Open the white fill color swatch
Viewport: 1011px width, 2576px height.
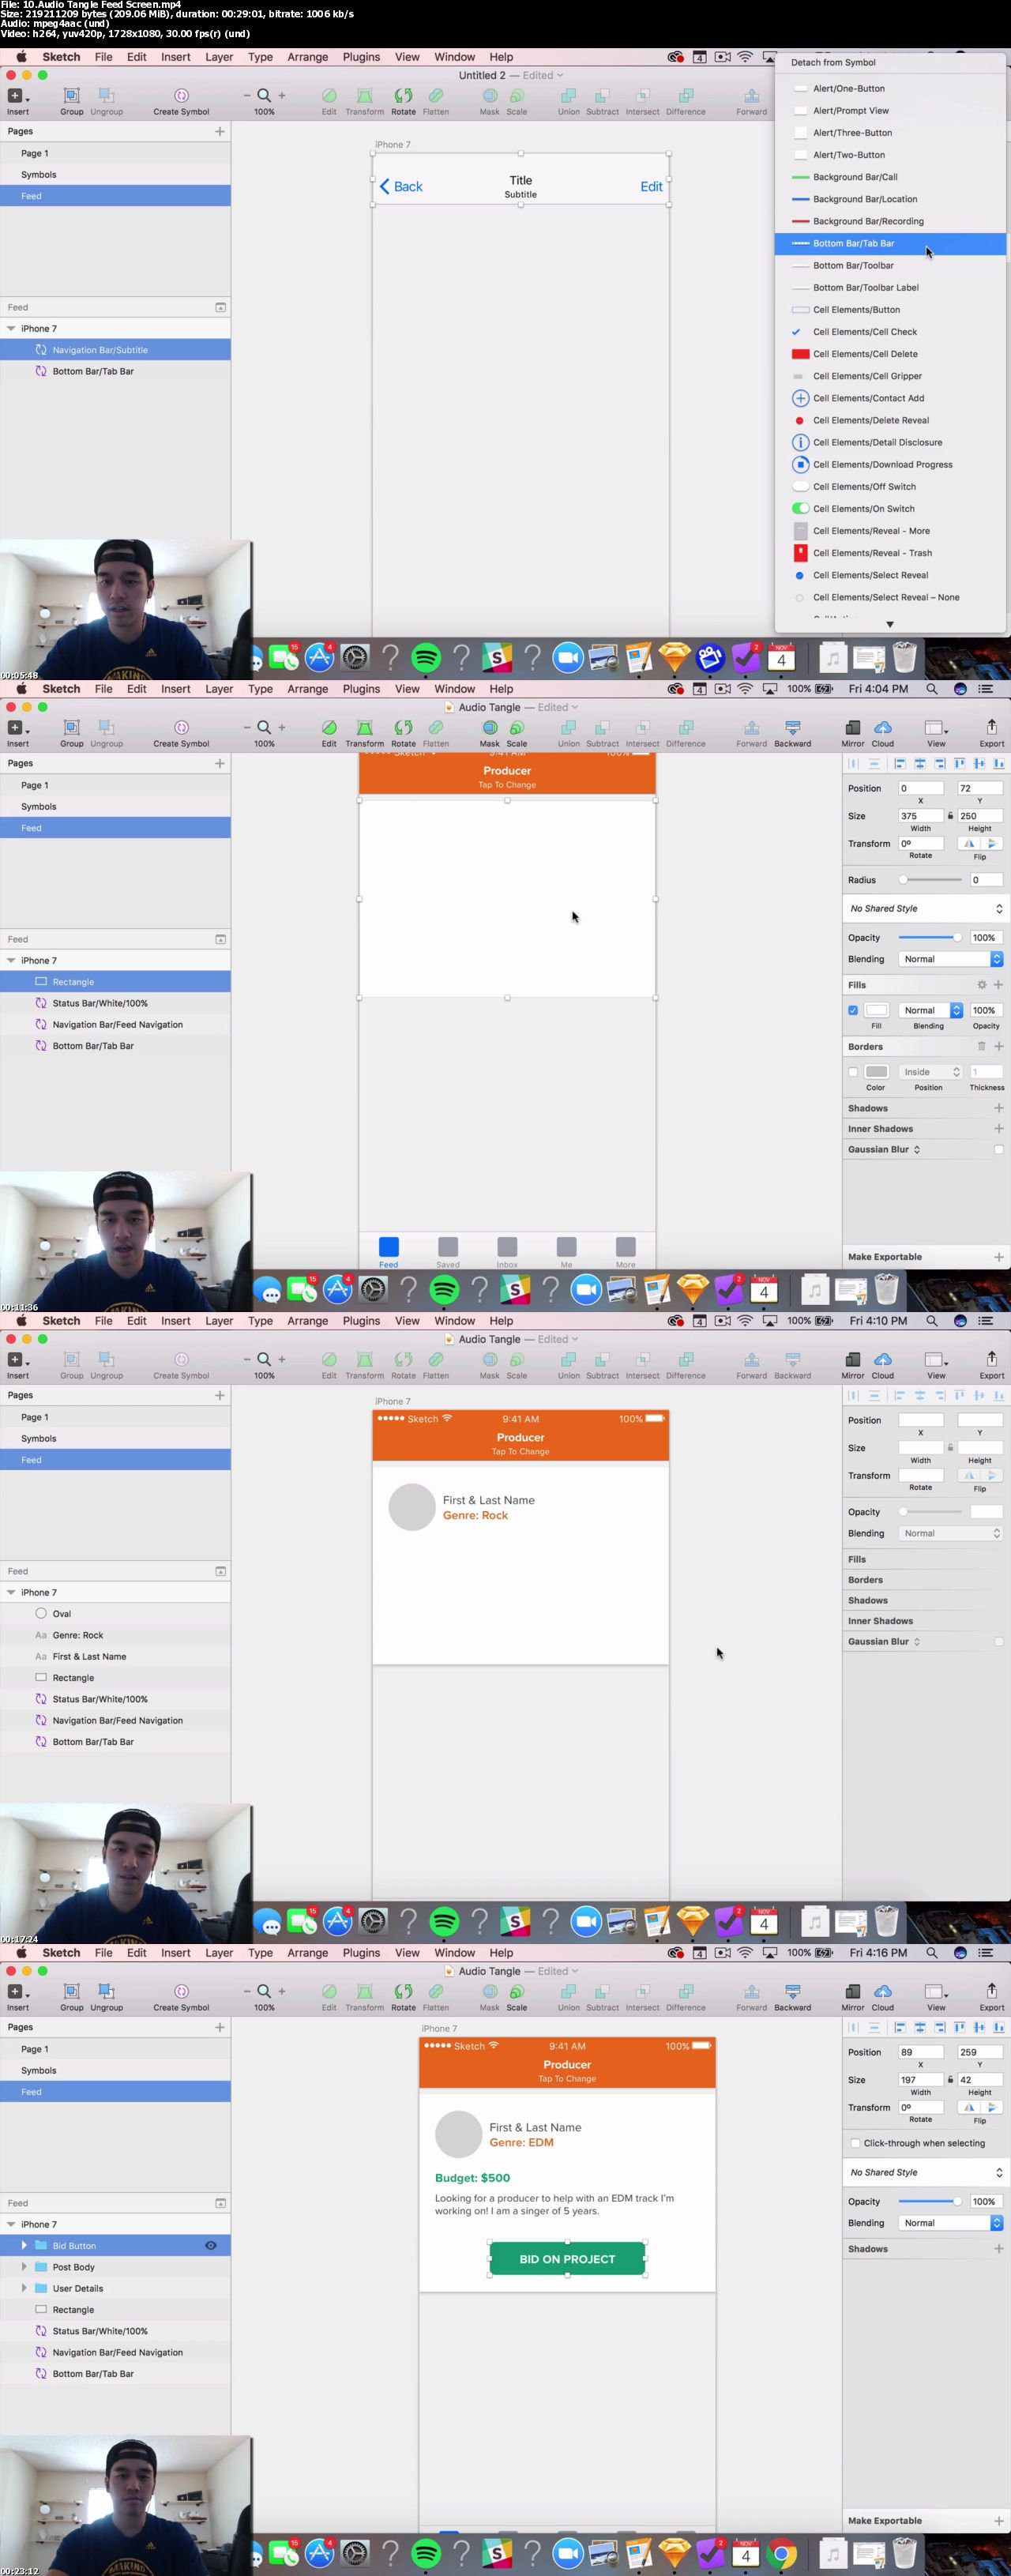coord(876,1010)
